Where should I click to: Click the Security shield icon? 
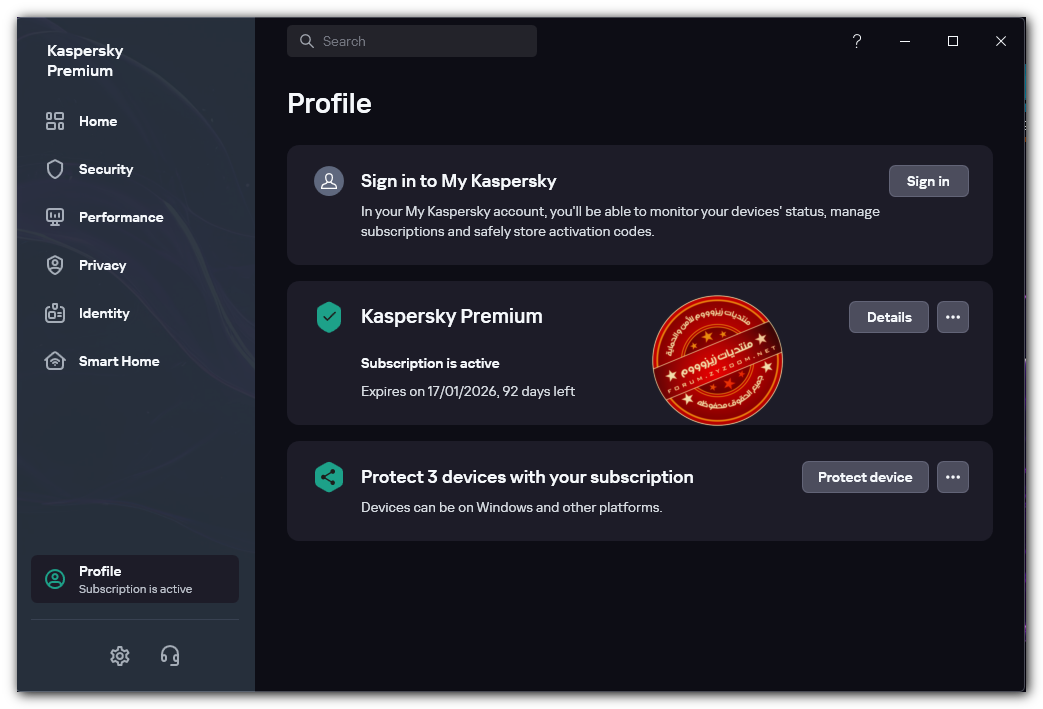55,169
